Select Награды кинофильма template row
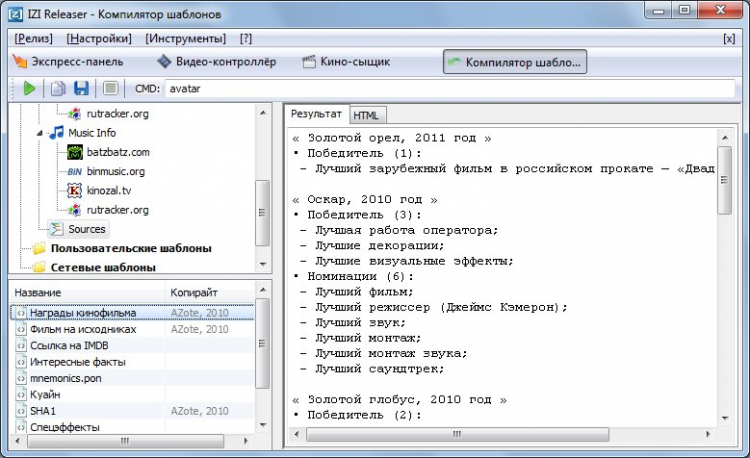 click(132, 313)
